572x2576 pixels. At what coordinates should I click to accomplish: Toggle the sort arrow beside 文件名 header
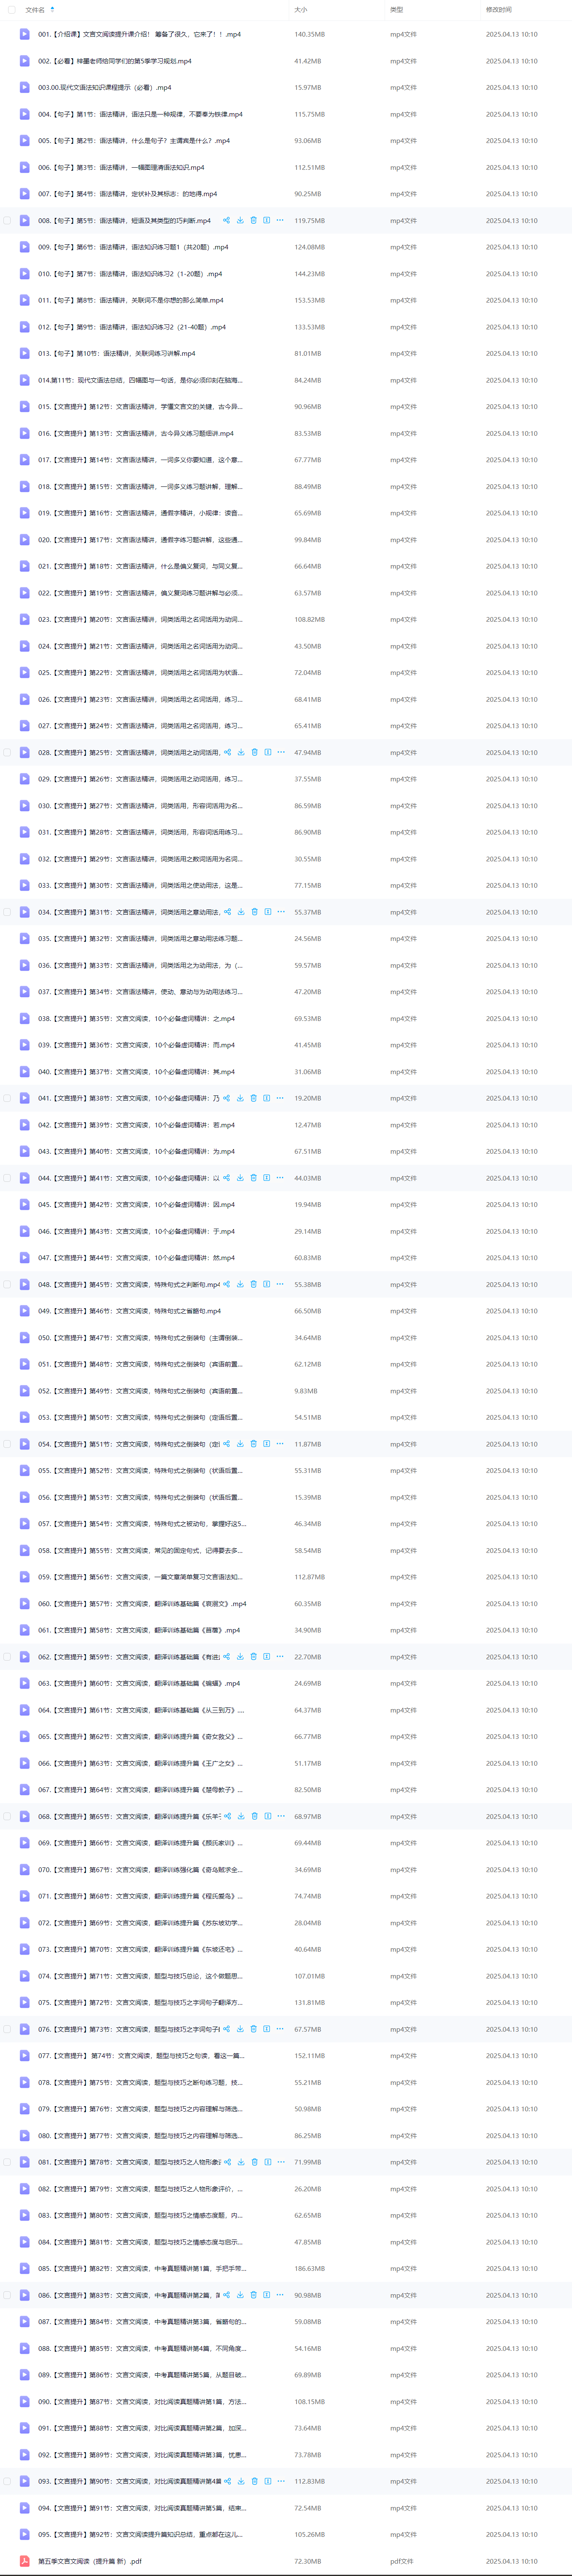tap(52, 9)
